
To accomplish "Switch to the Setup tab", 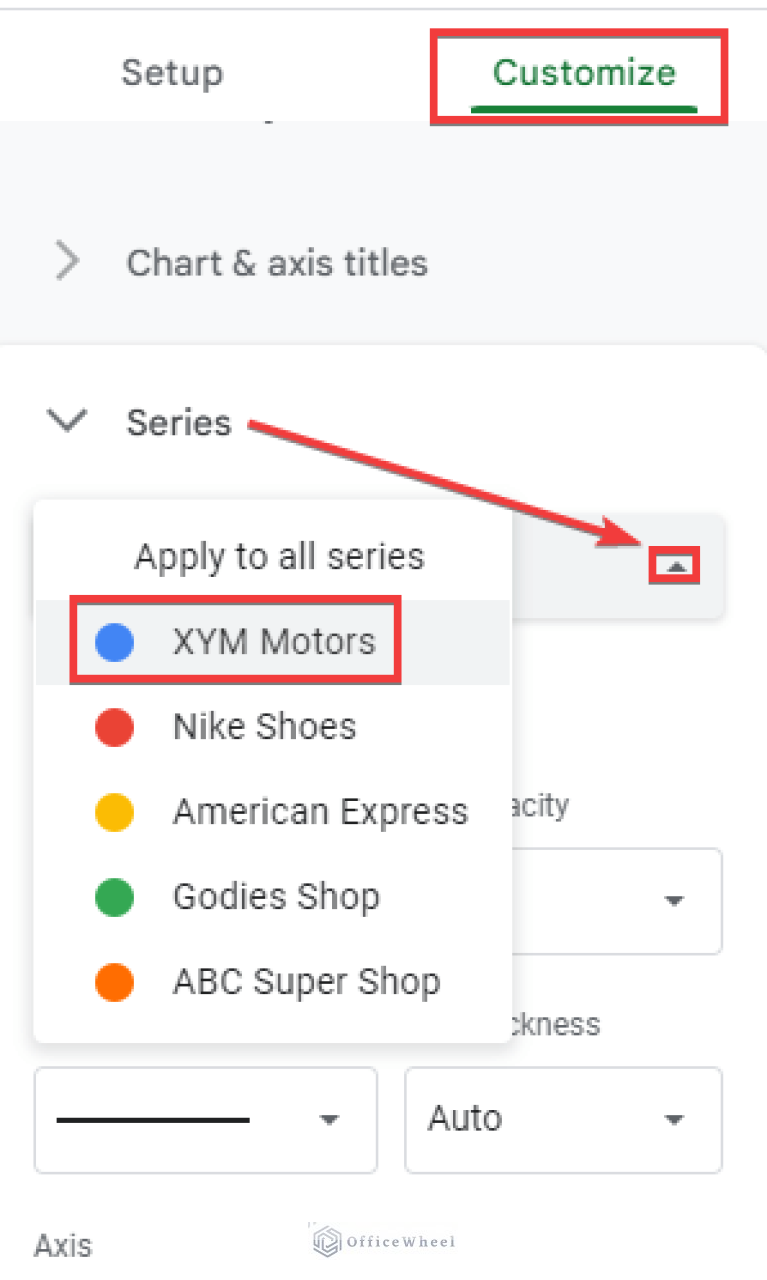I will 171,72.
